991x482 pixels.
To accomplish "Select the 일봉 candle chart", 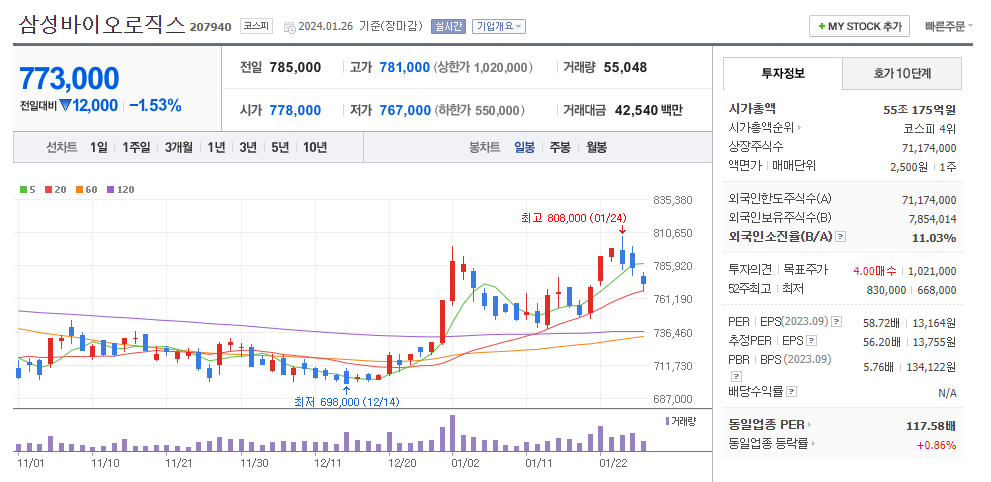I will [524, 147].
